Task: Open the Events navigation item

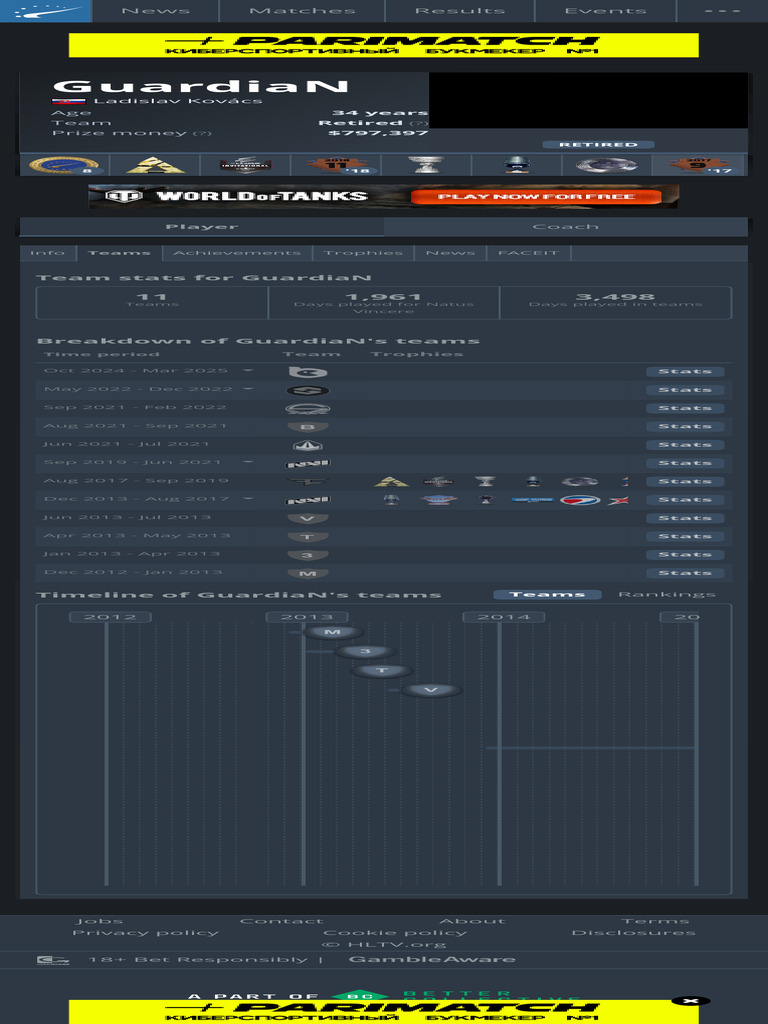Action: tap(605, 11)
